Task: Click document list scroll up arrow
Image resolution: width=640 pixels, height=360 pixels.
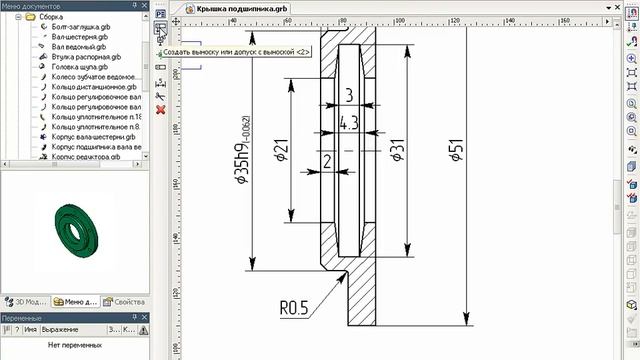Action: tap(145, 16)
